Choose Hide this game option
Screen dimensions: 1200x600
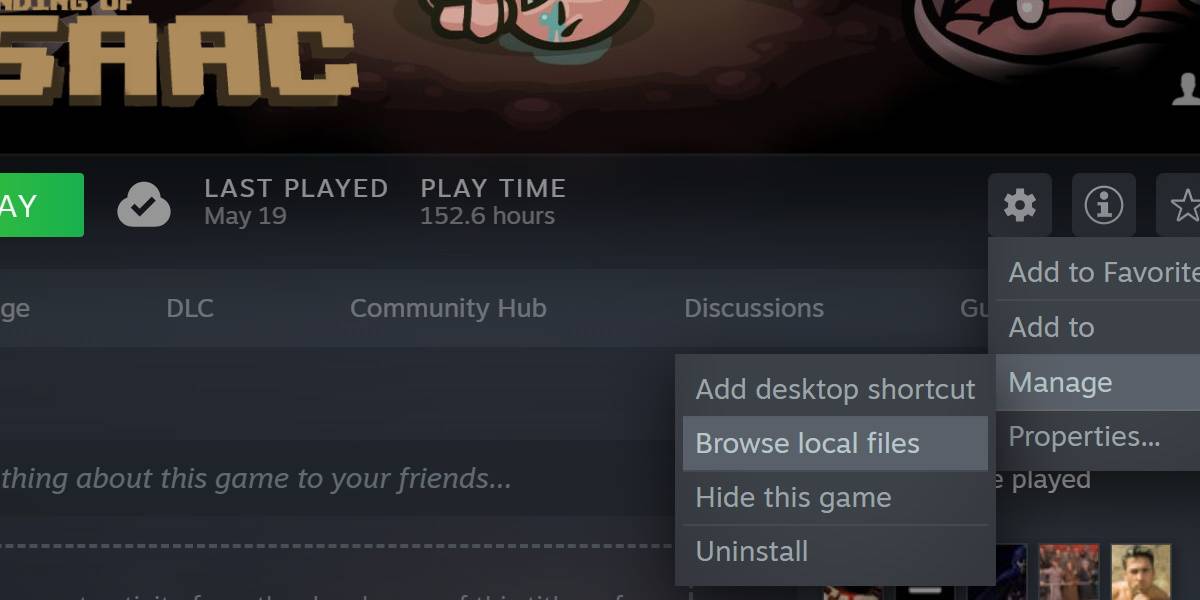(x=835, y=497)
